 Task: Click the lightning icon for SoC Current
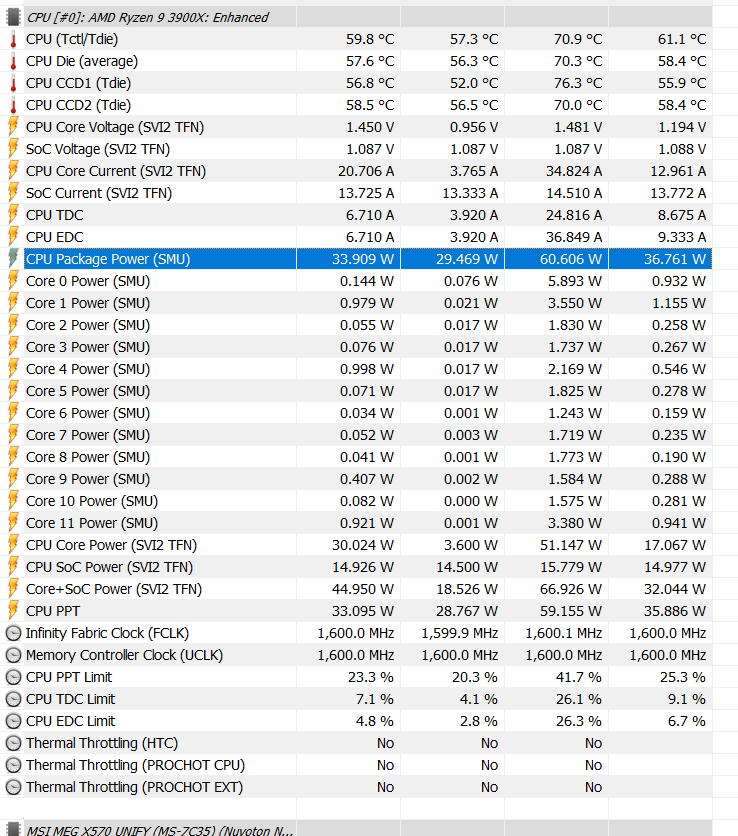click(x=13, y=193)
